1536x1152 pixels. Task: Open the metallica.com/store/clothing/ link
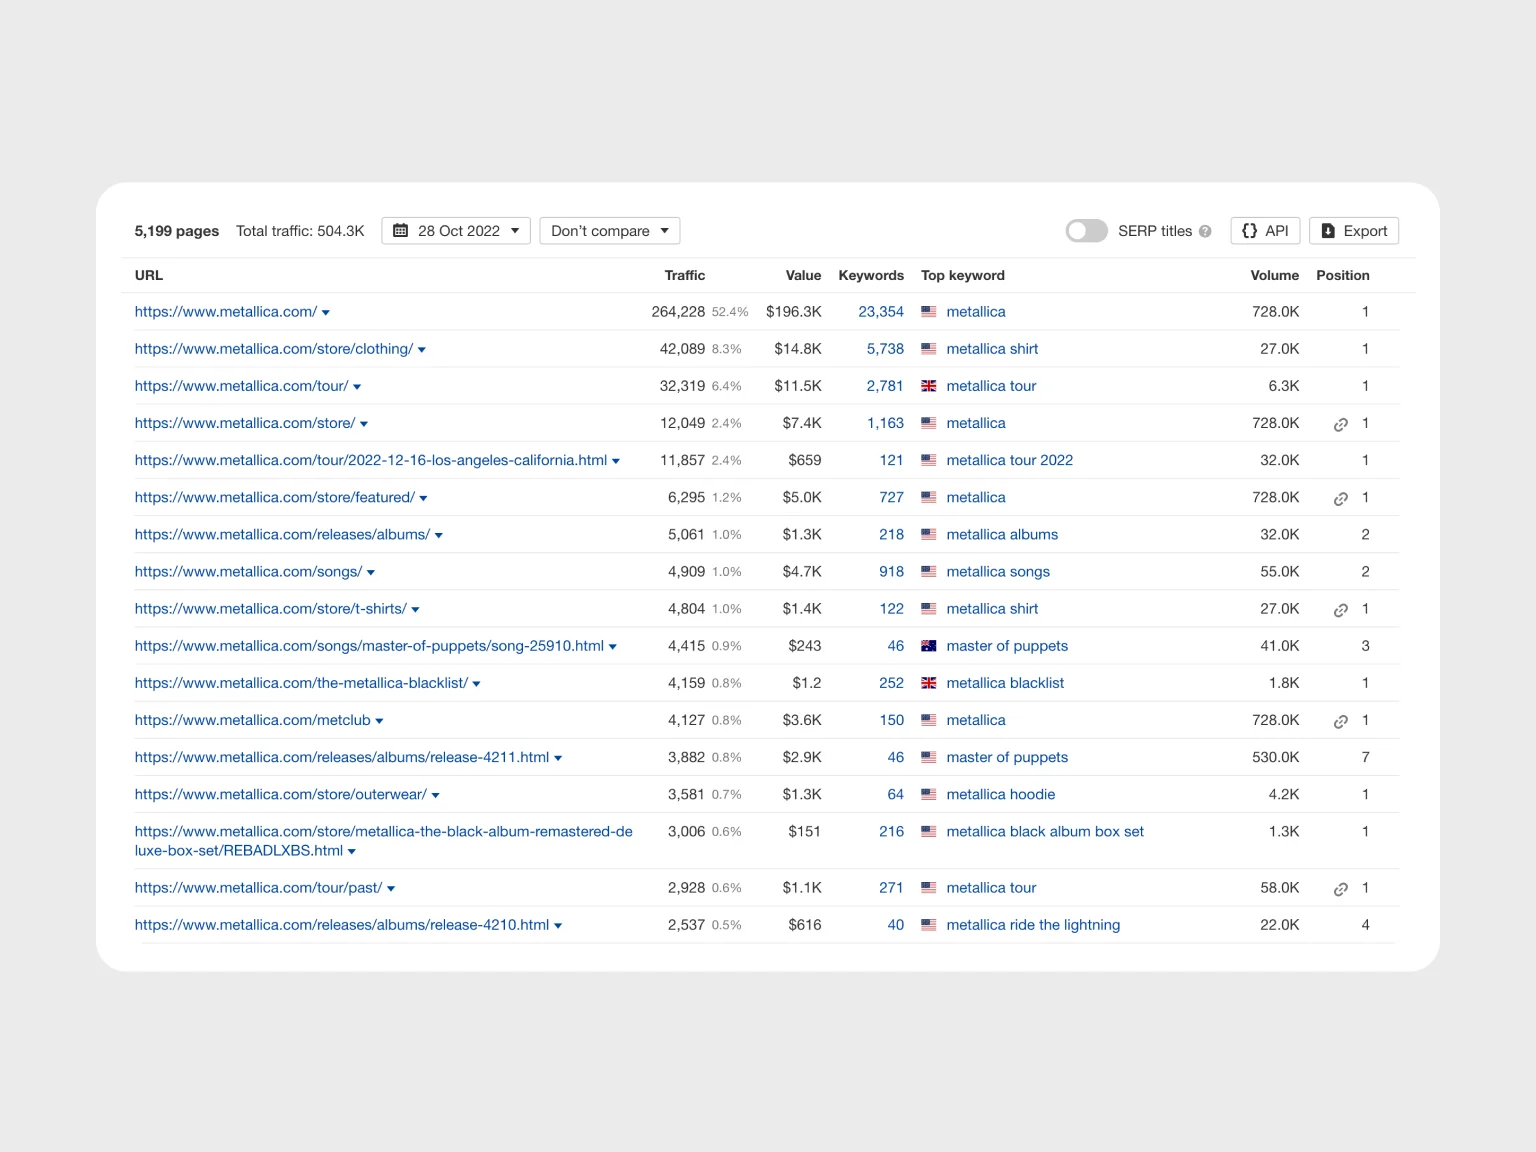click(x=274, y=349)
